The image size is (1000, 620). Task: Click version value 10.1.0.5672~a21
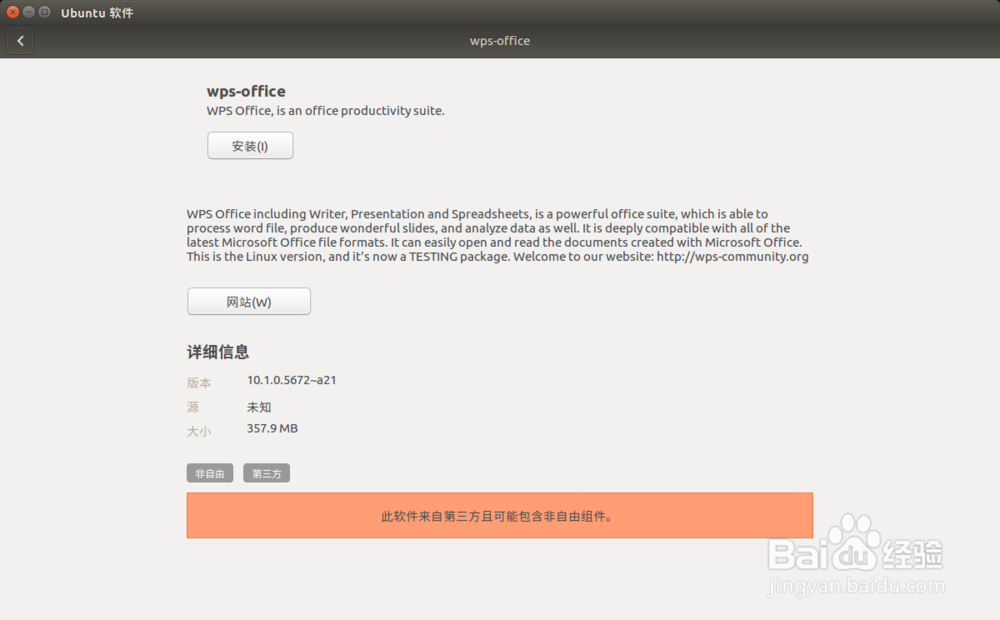click(291, 380)
